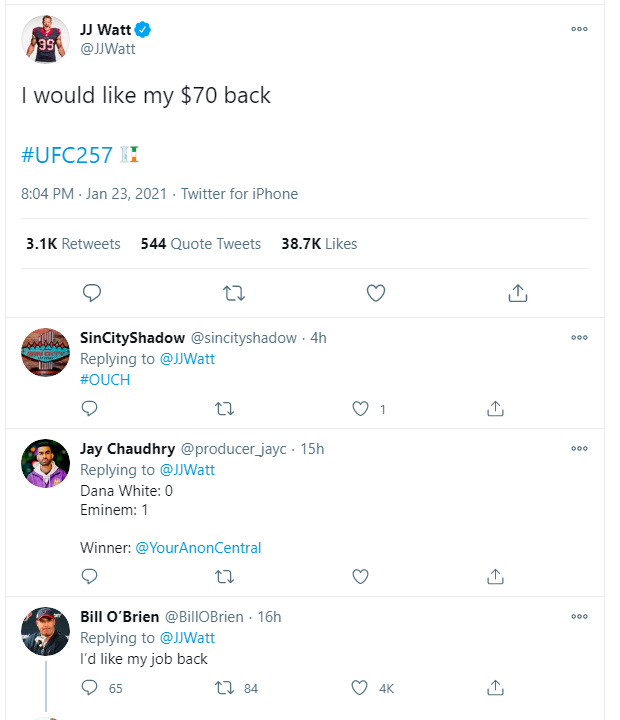Share SinCityShadow's reply
Viewport: 620px width, 720px height.
494,409
